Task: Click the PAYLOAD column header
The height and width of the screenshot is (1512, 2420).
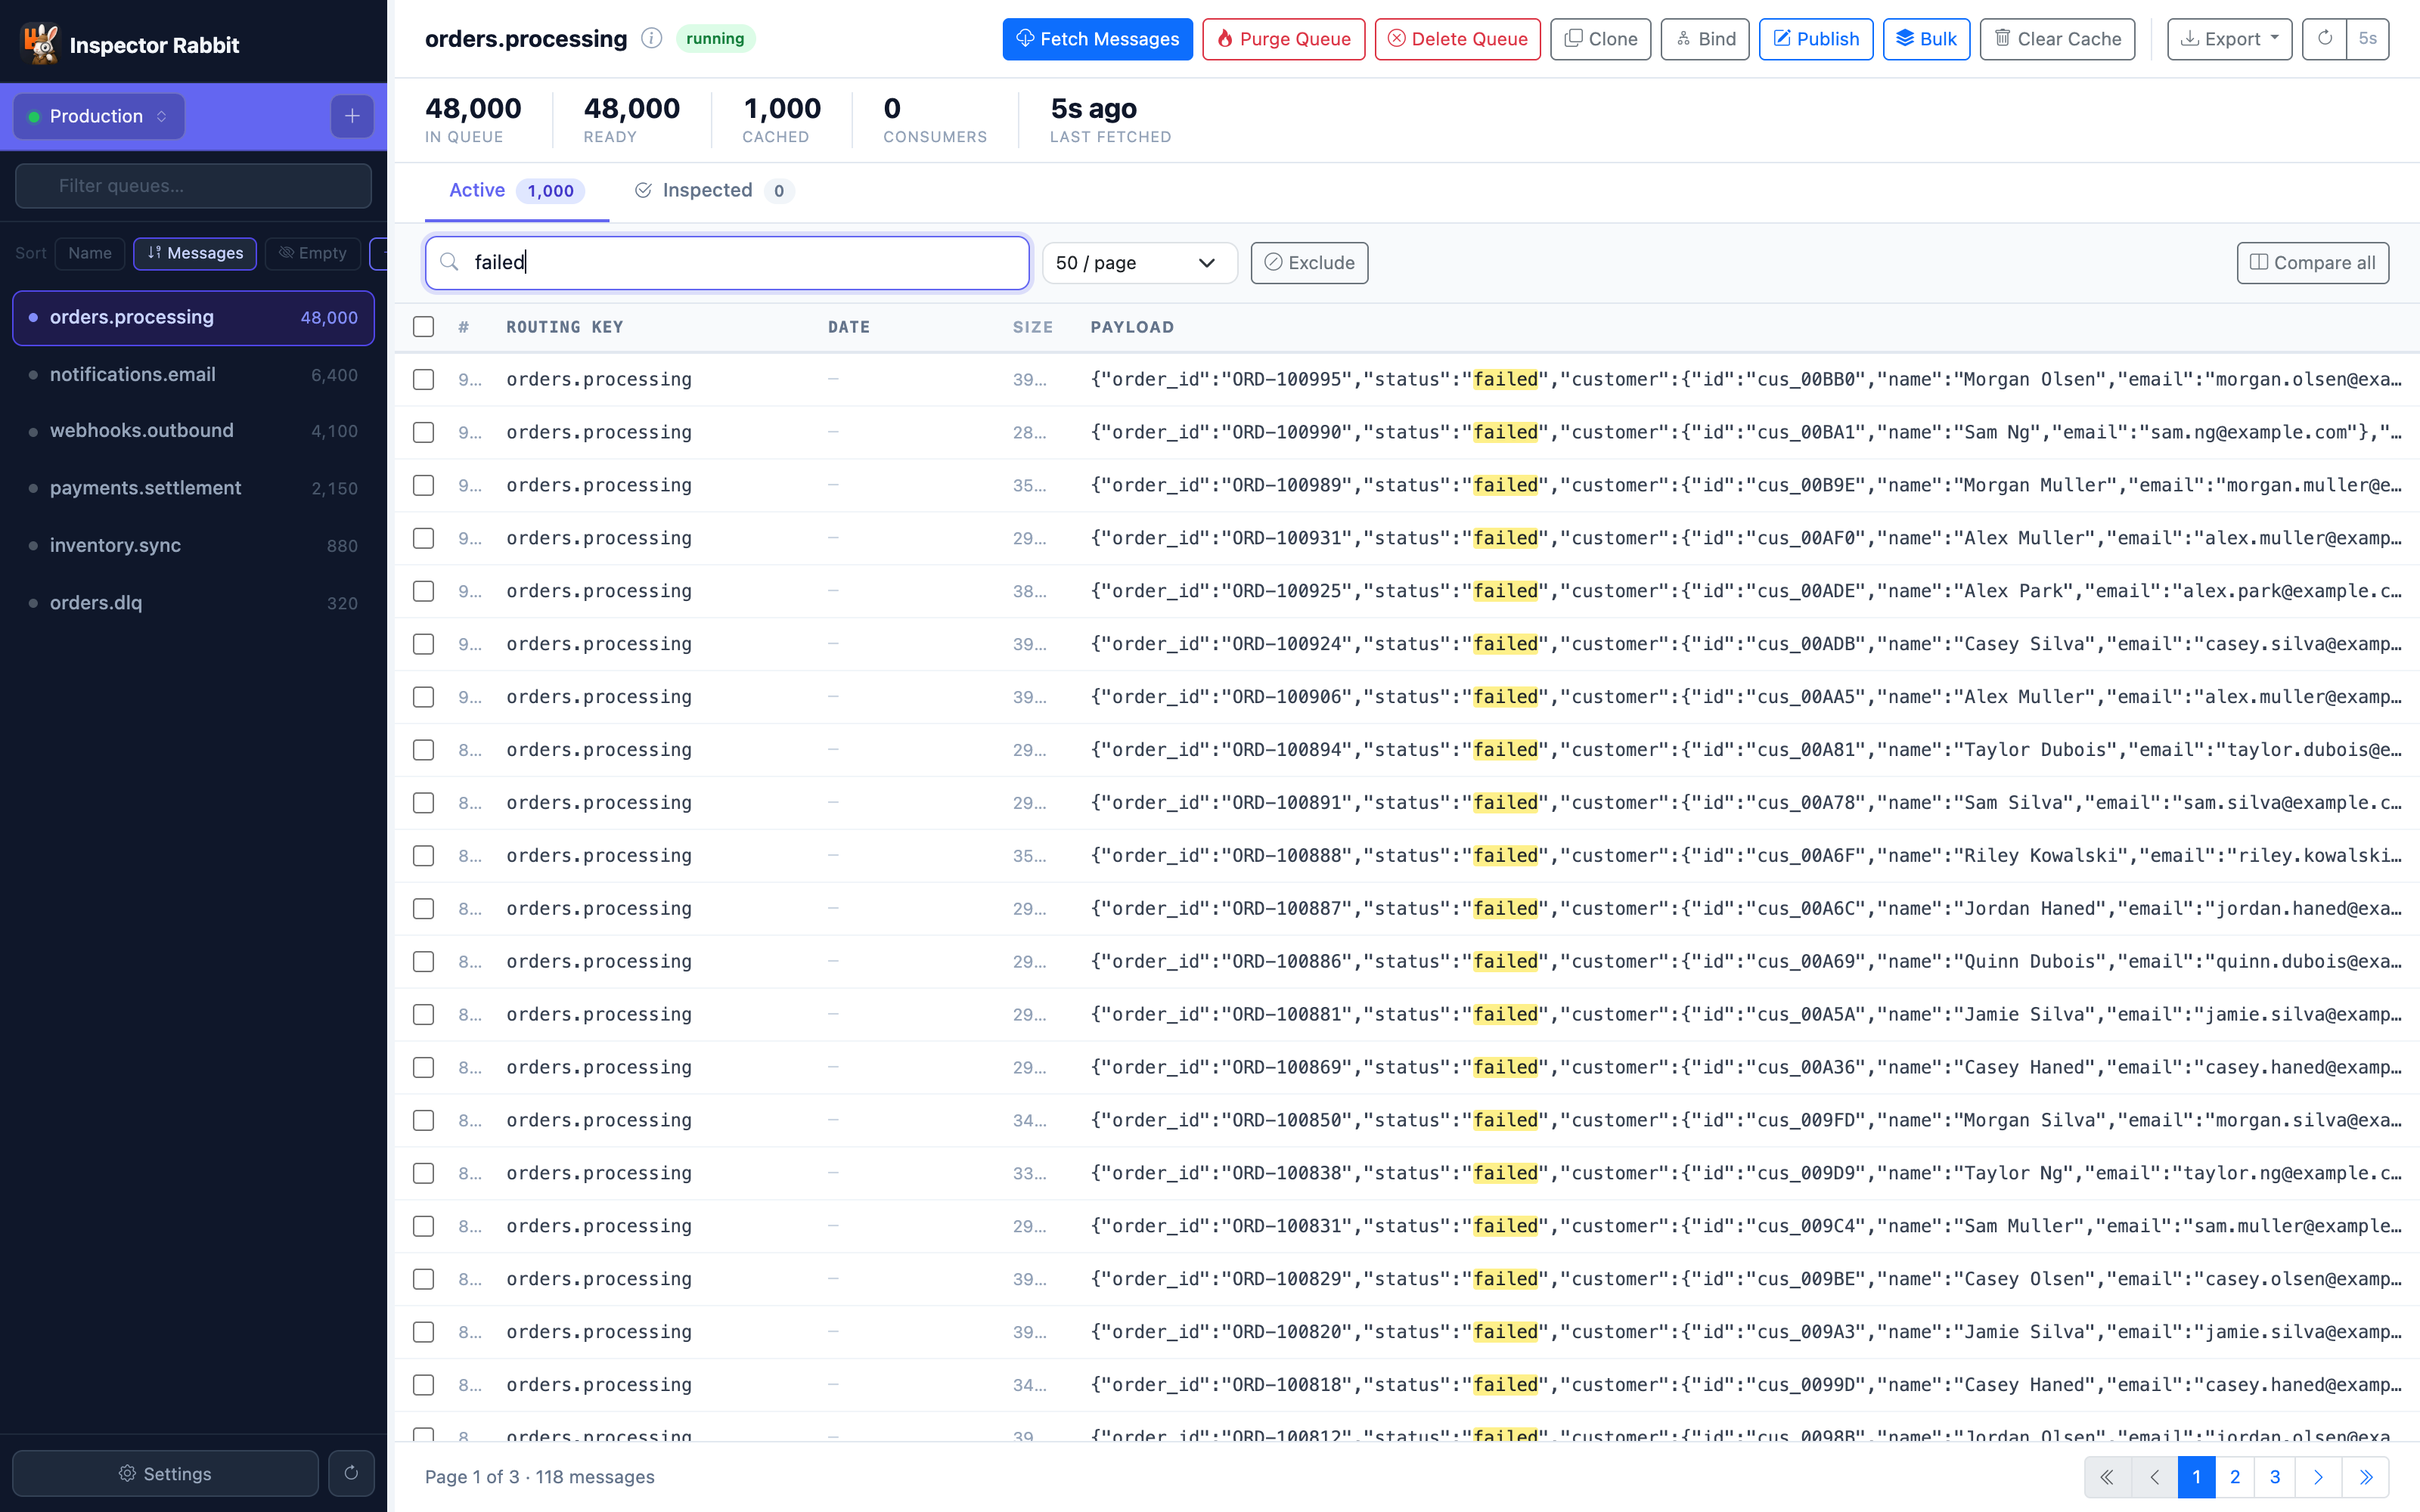Action: click(x=1132, y=327)
